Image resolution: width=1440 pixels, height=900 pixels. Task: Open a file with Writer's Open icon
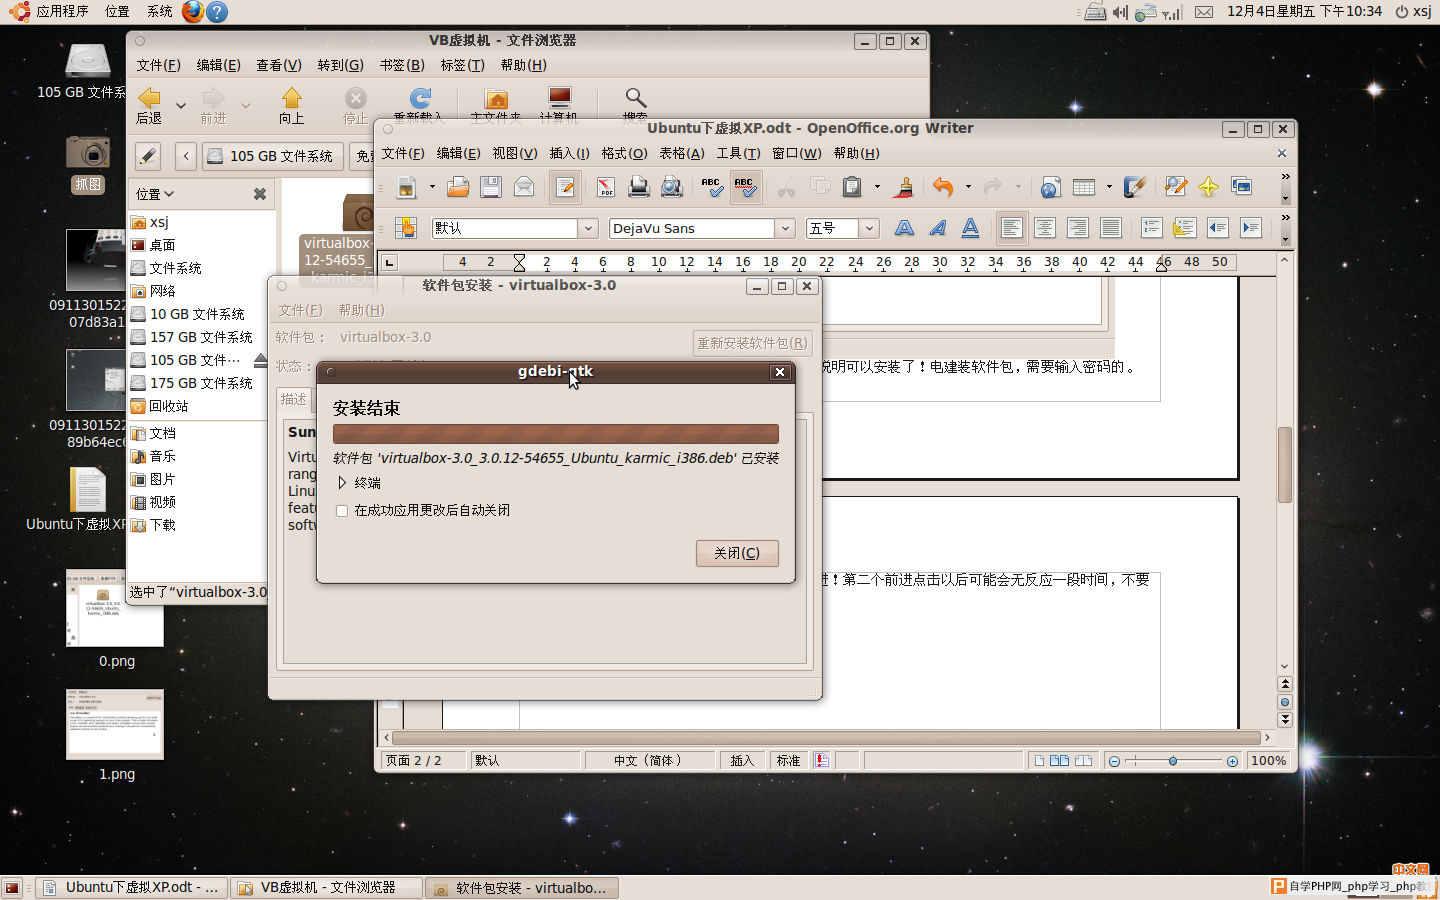(458, 187)
